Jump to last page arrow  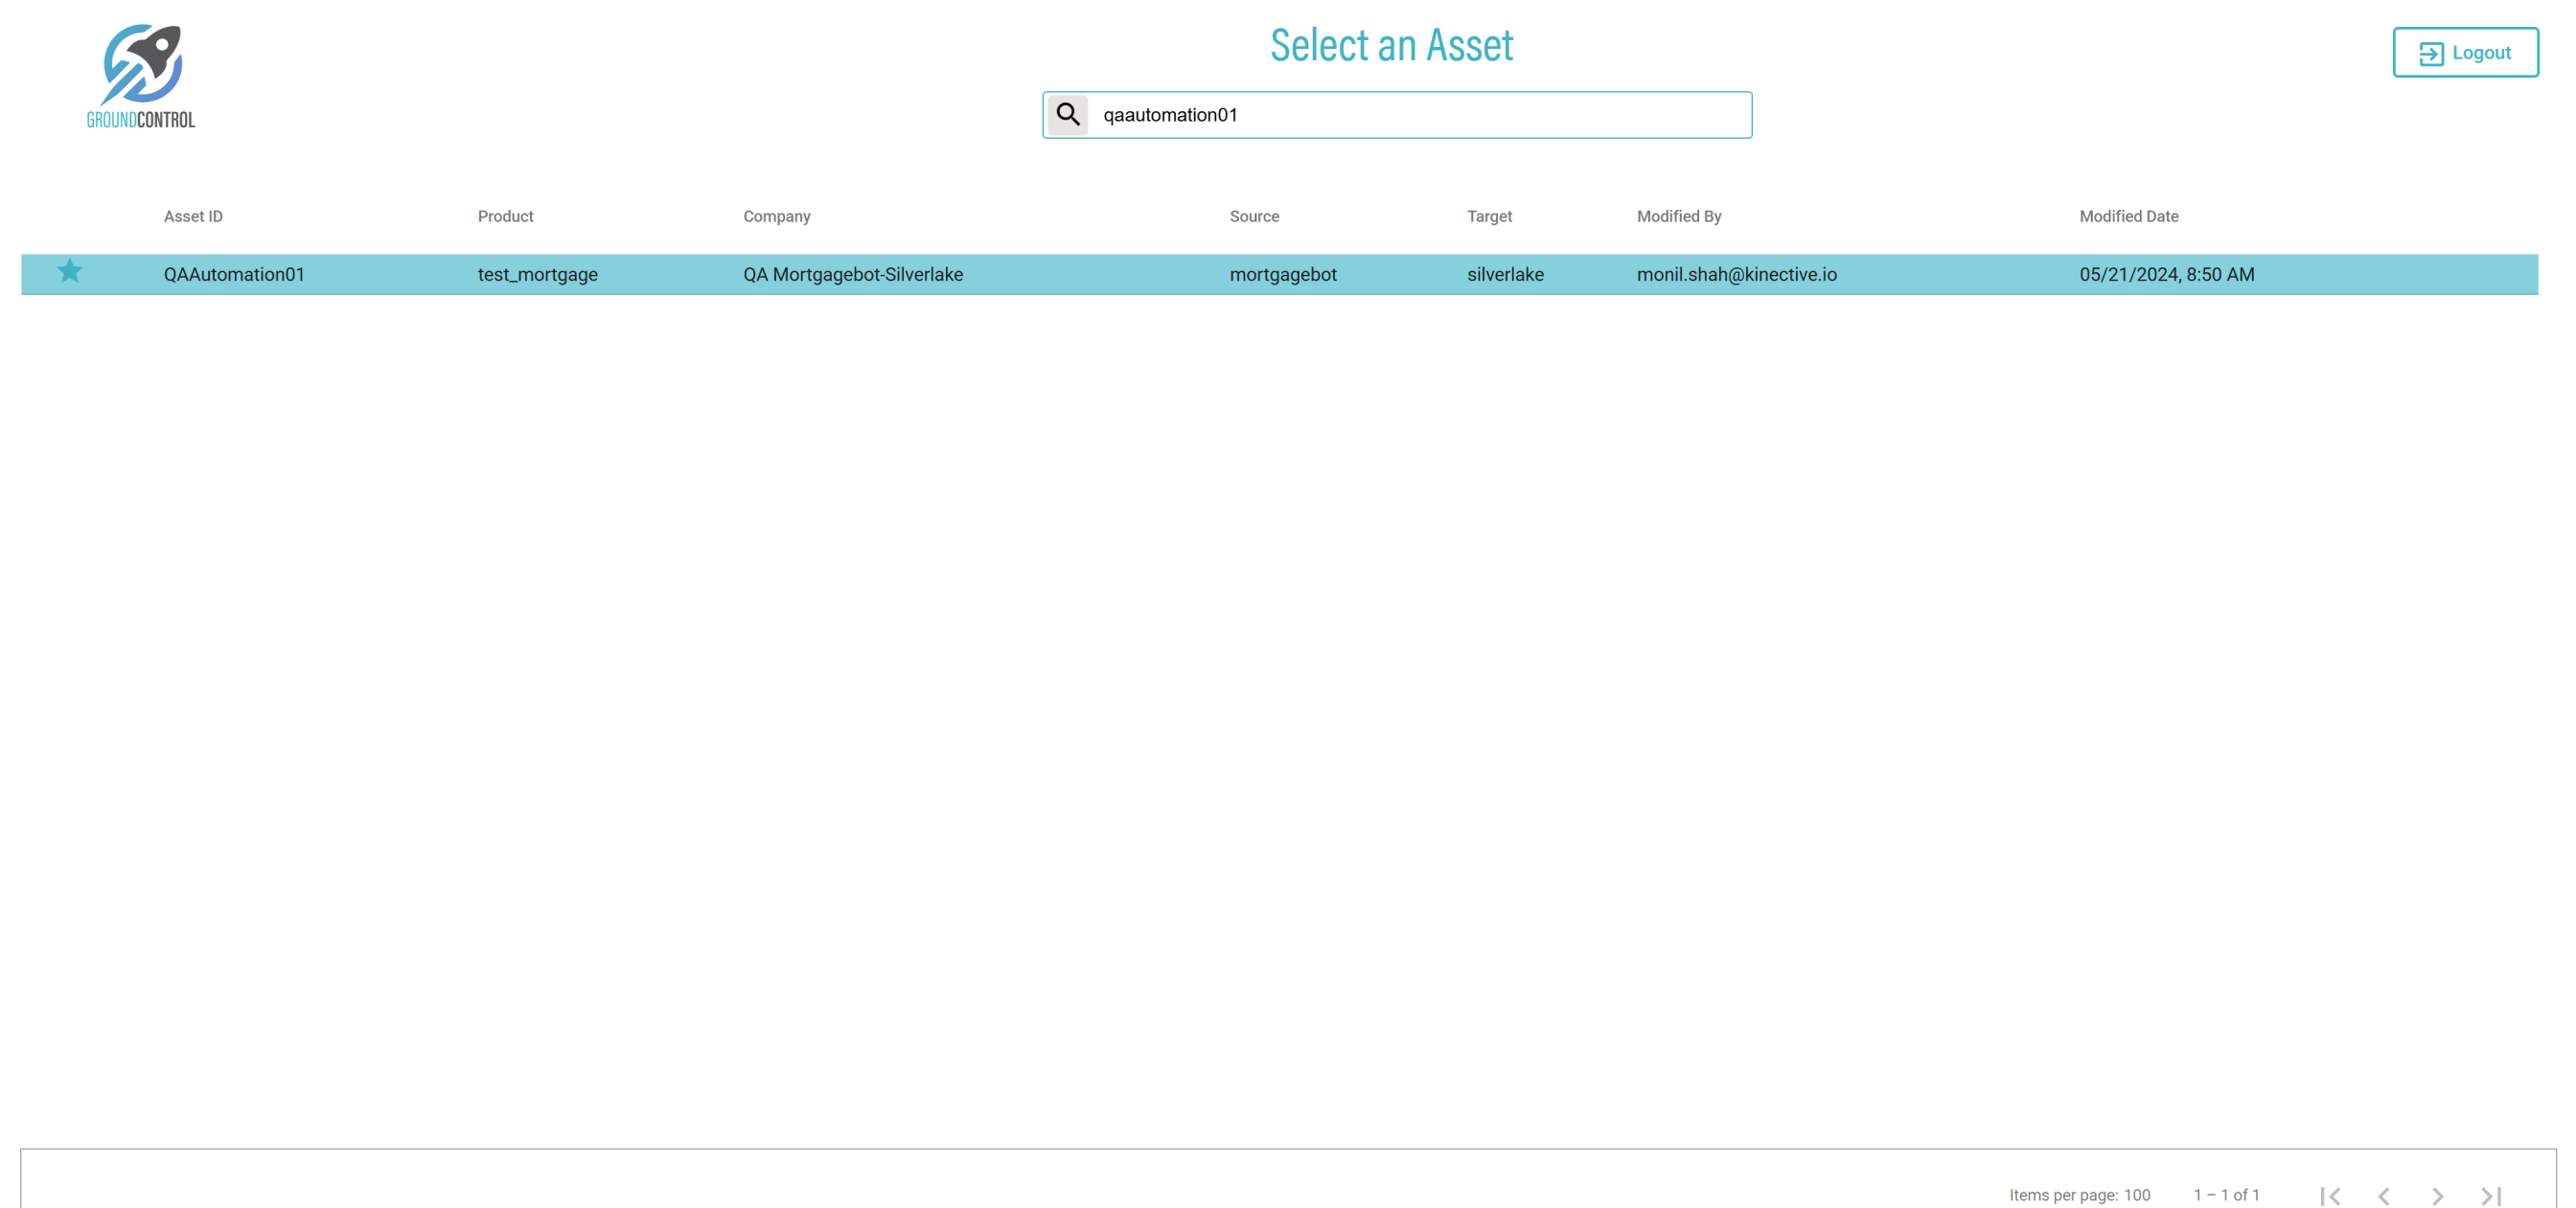tap(2491, 1195)
